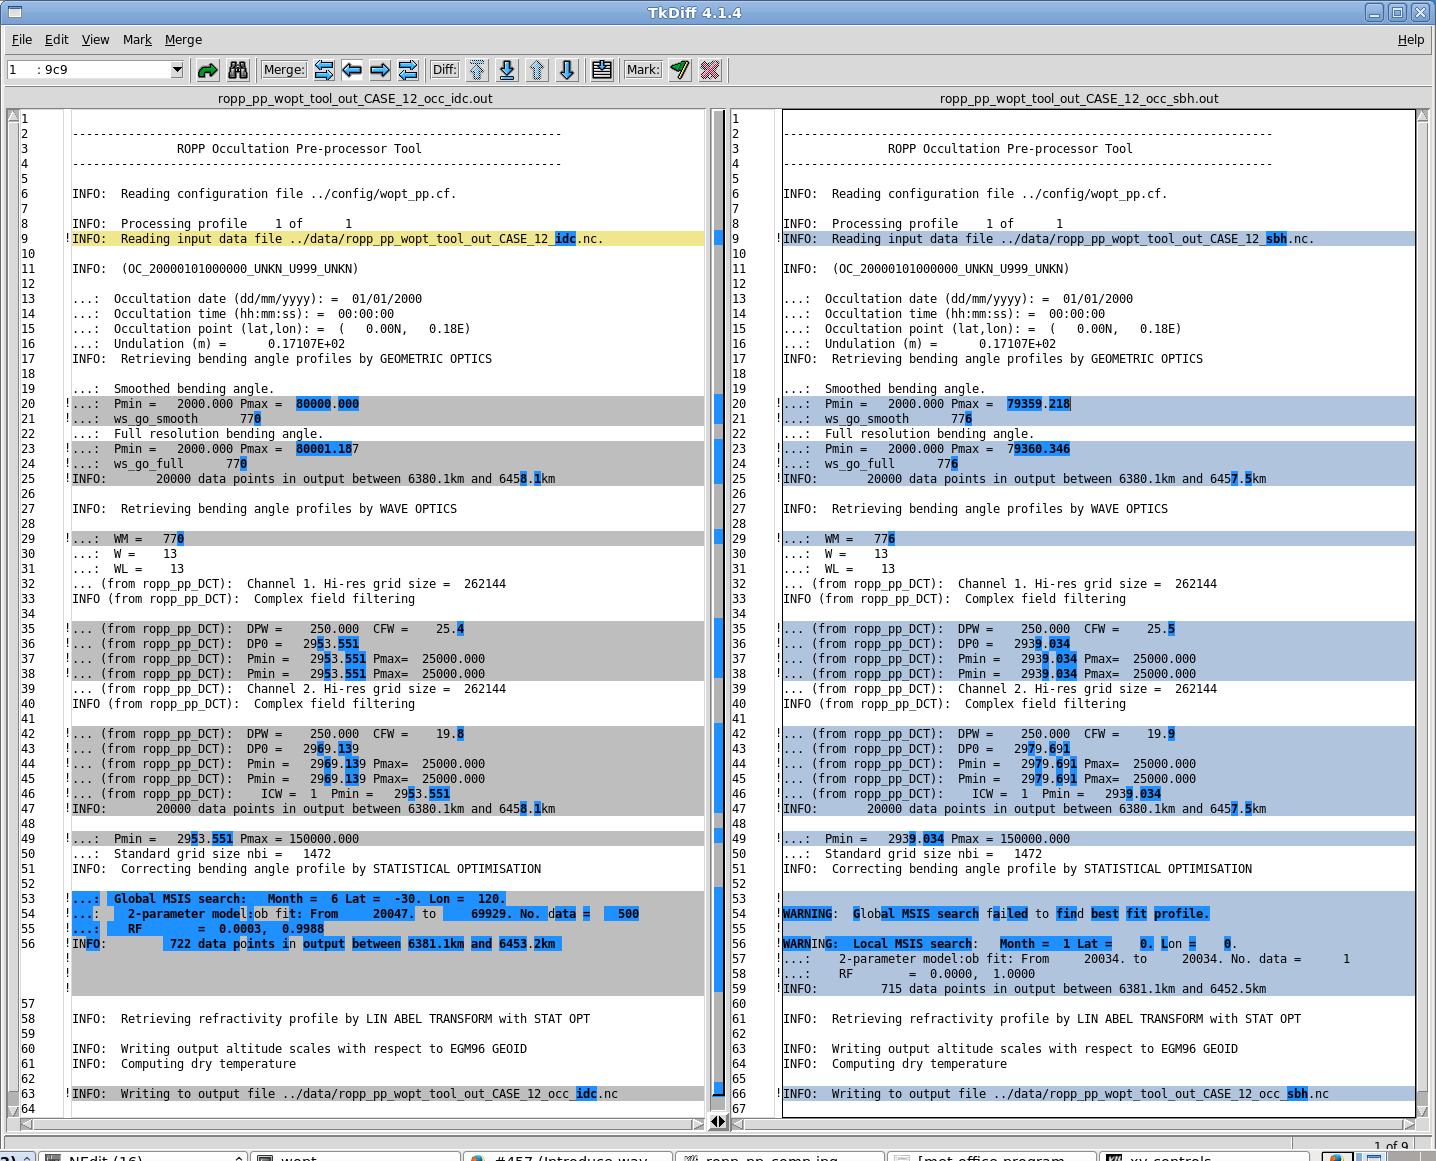
Task: Click the green Rediff arrow icon
Action: coord(208,70)
